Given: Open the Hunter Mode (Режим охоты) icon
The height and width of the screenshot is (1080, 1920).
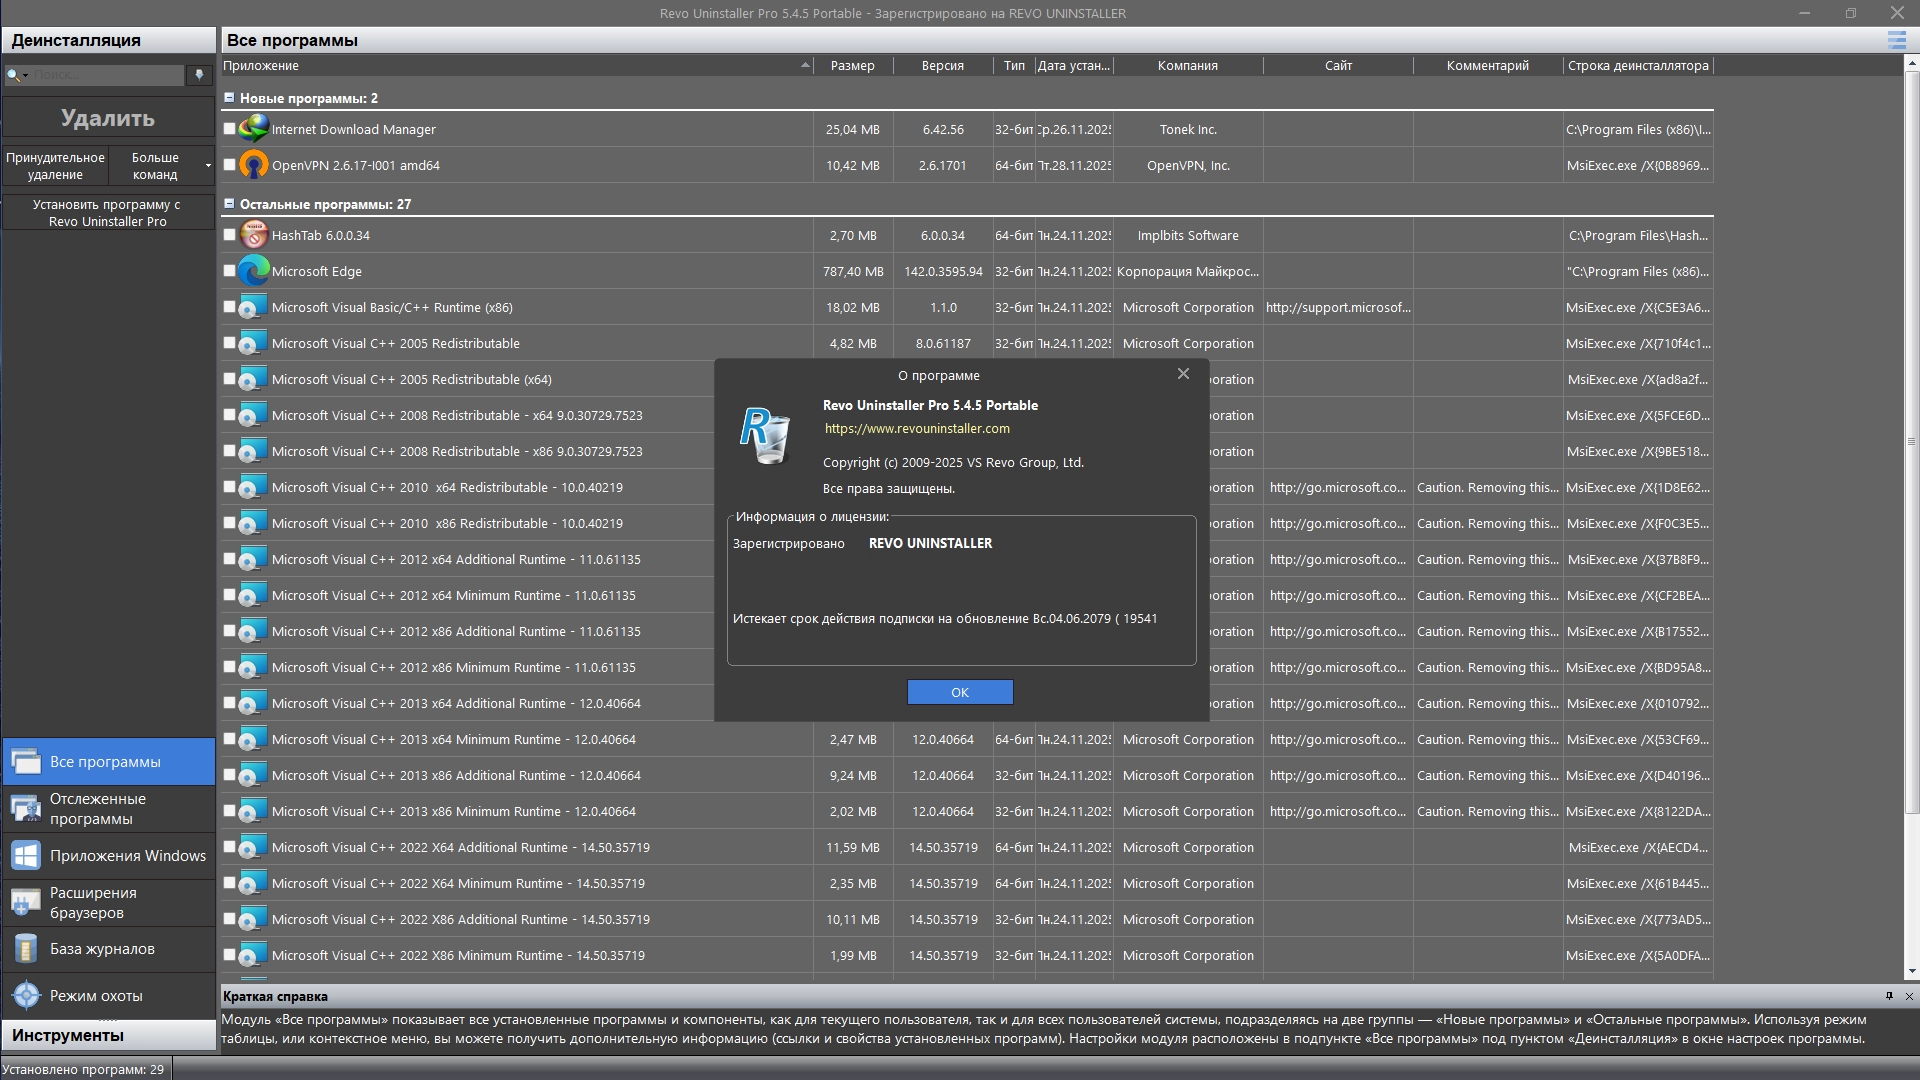Looking at the screenshot, I should pos(26,996).
